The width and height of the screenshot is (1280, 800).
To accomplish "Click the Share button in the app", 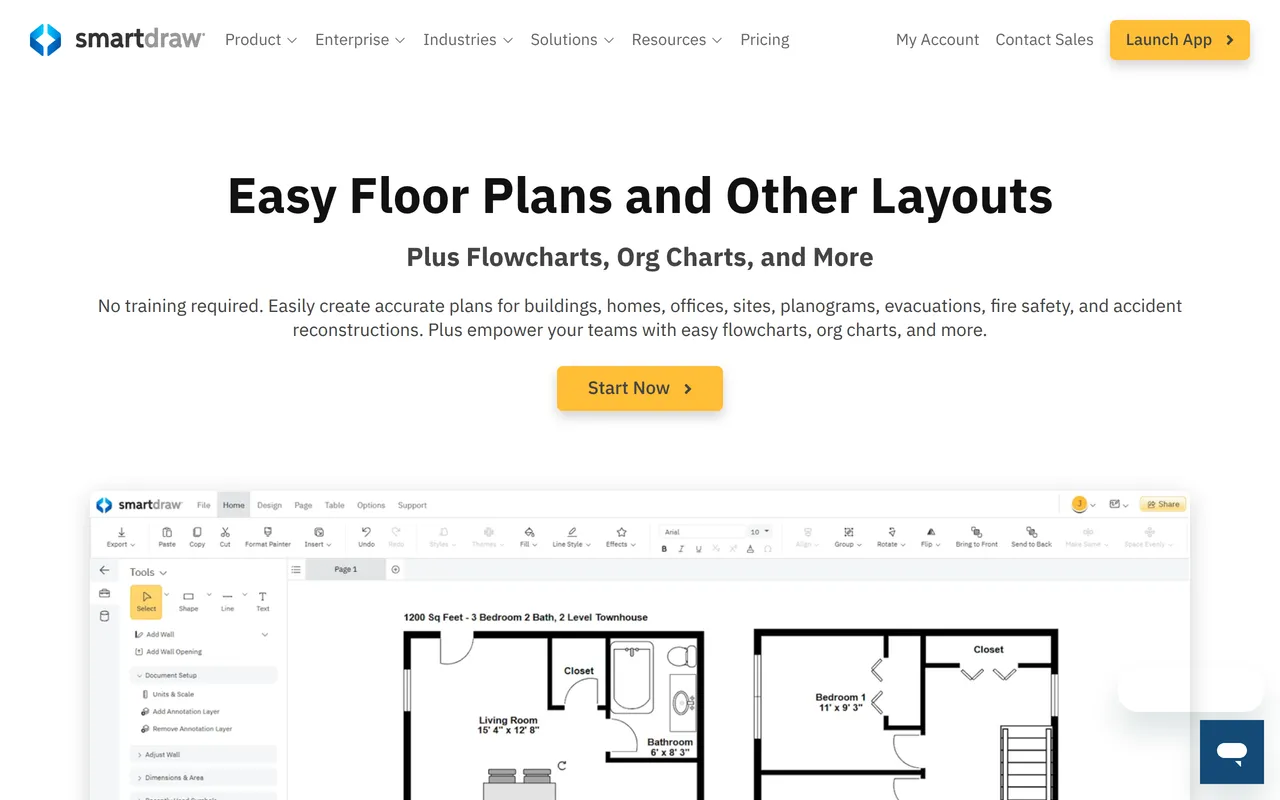I will [1163, 505].
